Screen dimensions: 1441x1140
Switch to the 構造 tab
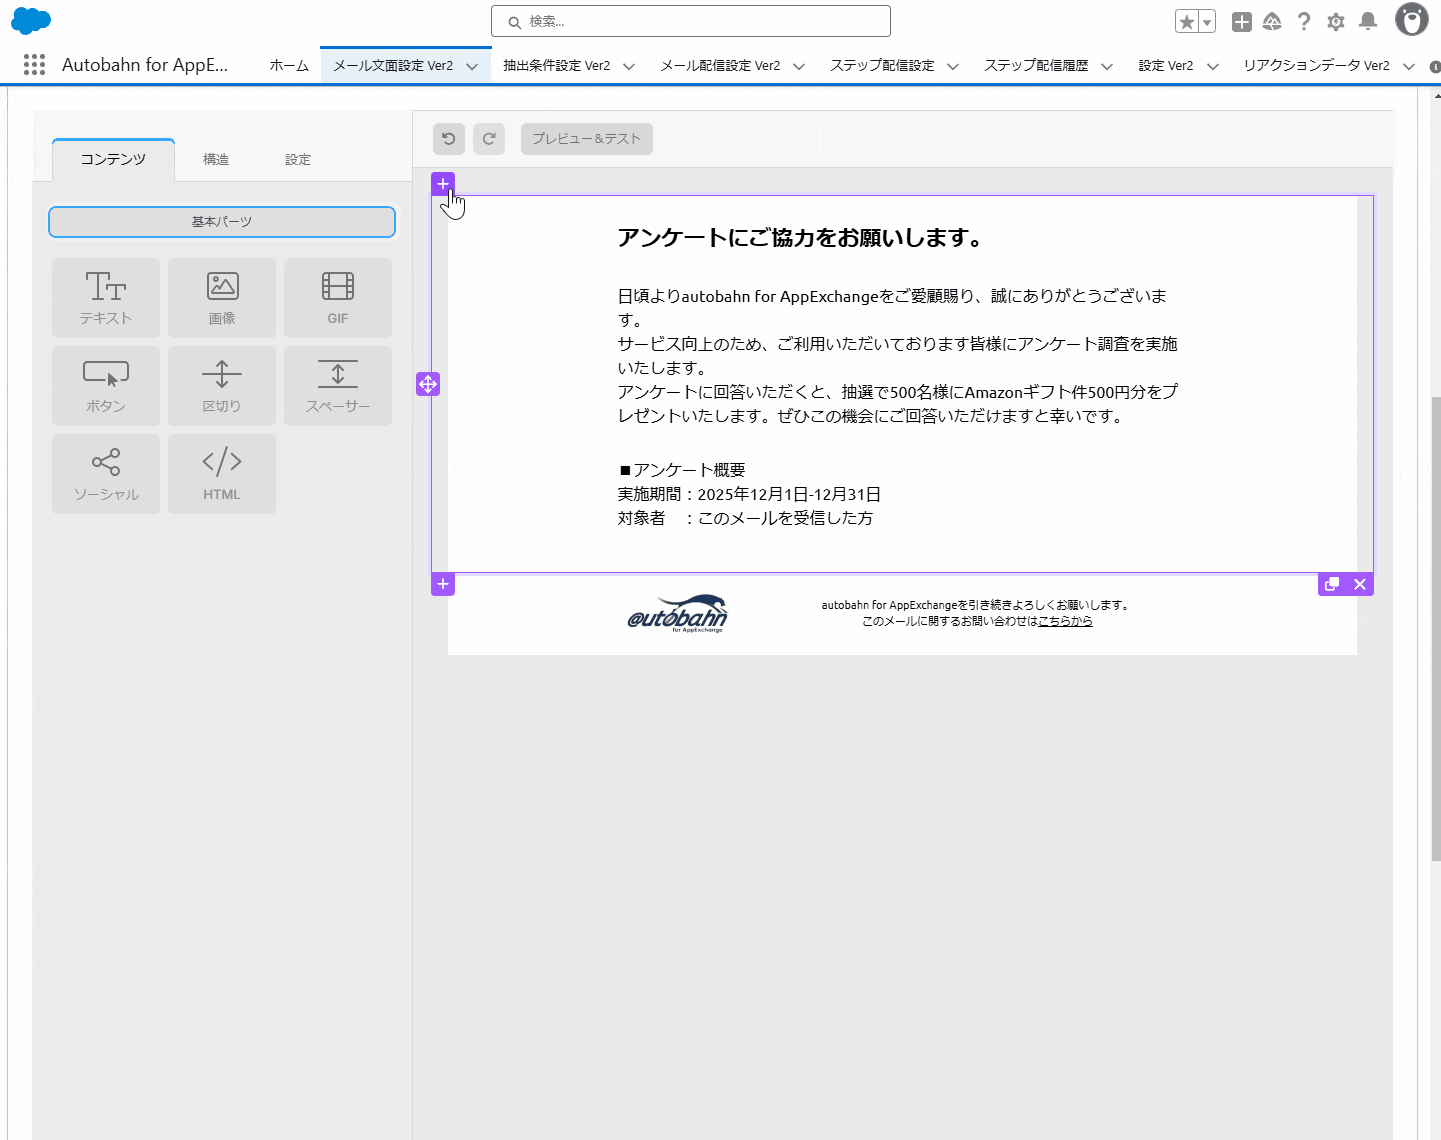[x=216, y=160]
